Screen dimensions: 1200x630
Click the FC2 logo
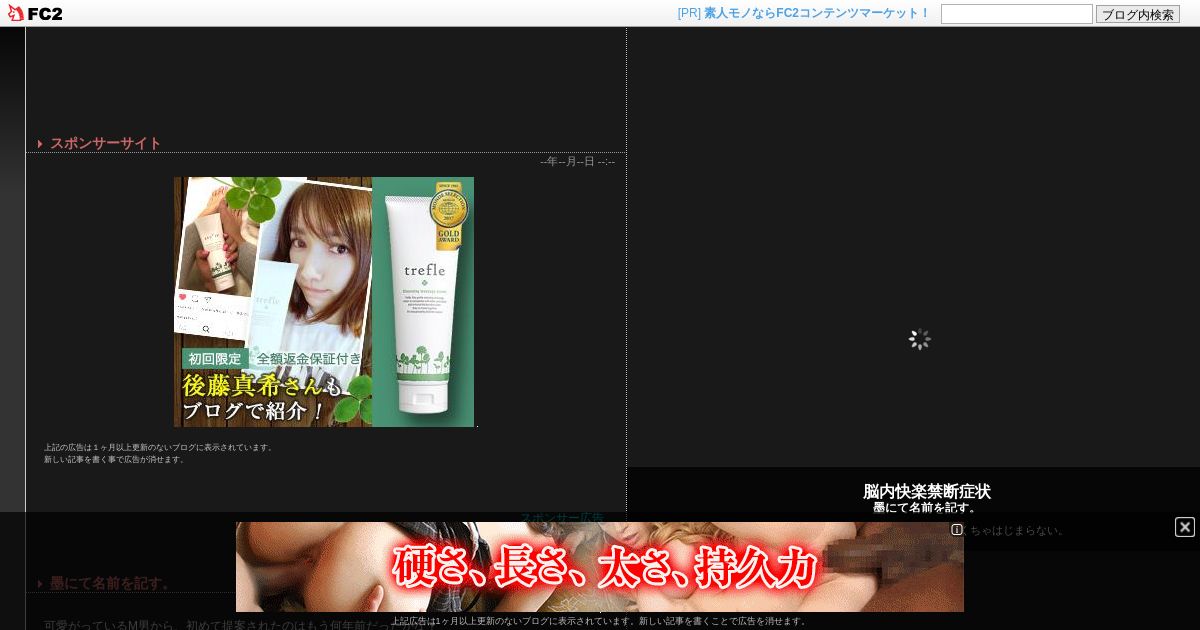click(x=35, y=13)
